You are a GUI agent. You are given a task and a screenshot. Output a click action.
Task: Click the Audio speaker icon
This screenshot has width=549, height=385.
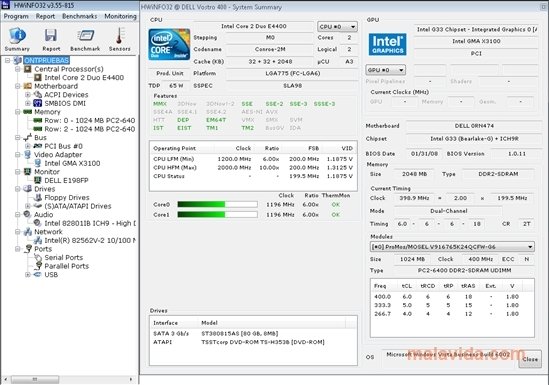tap(28, 215)
